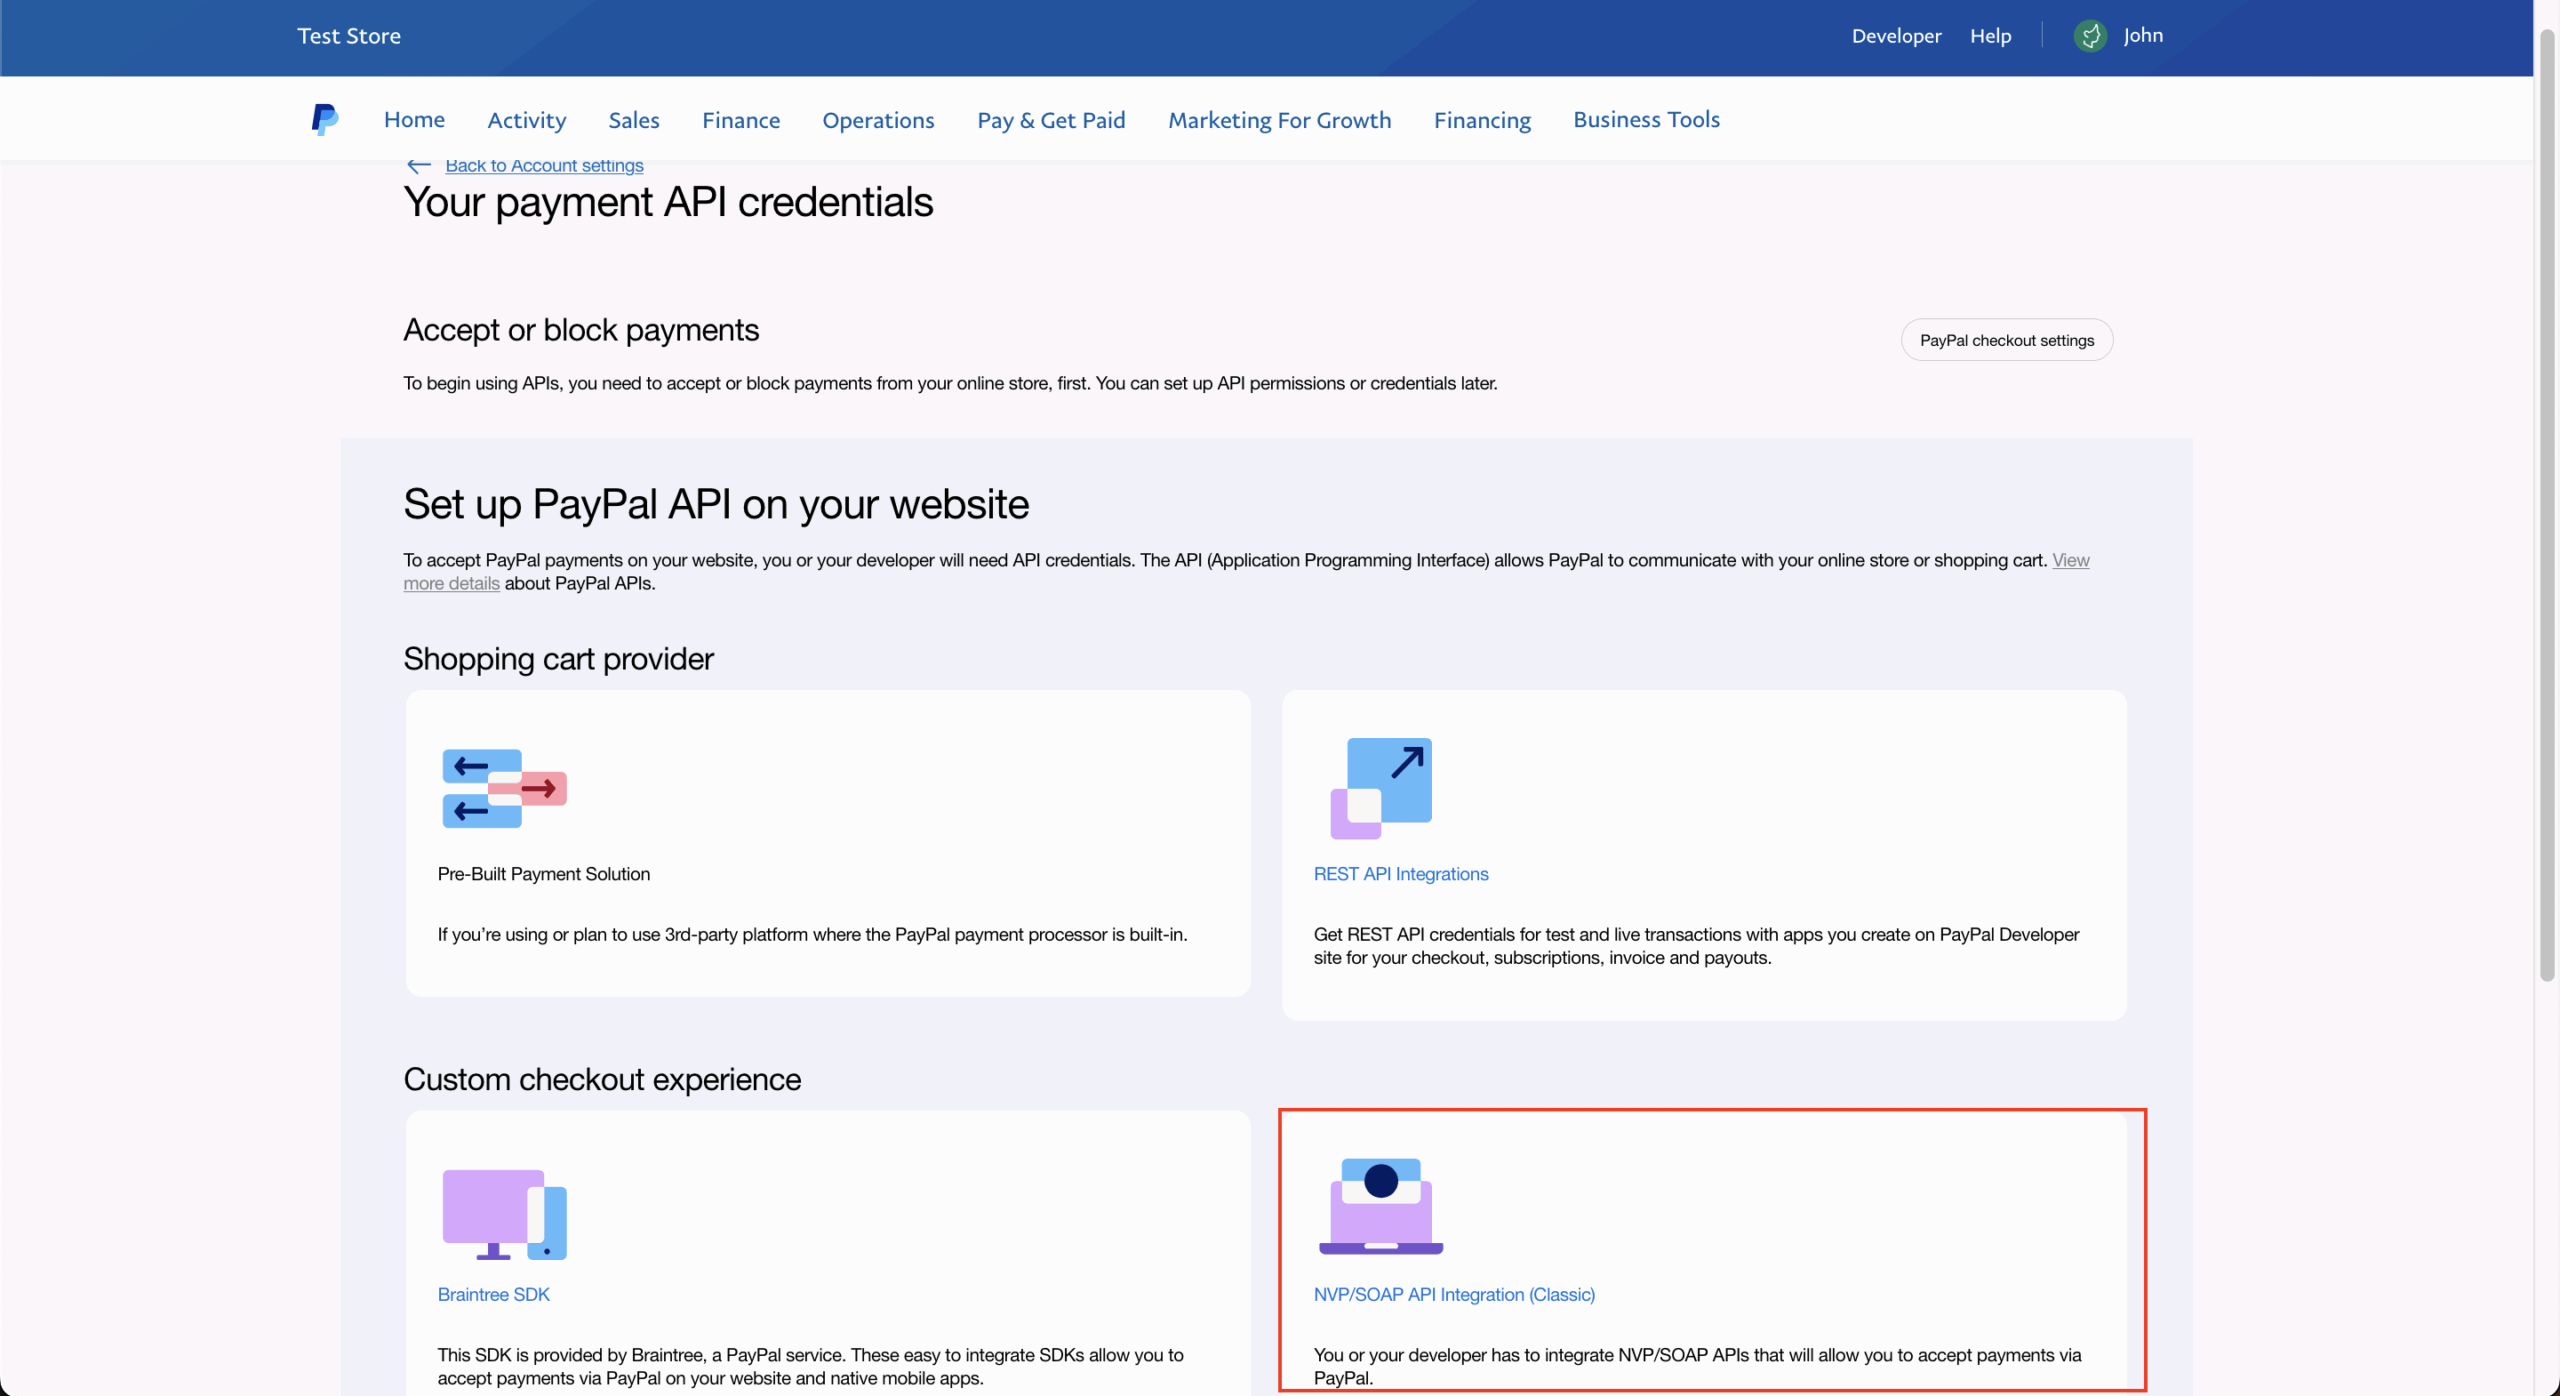Click the Help link
The width and height of the screenshot is (2560, 1396).
pyautogui.click(x=1990, y=35)
